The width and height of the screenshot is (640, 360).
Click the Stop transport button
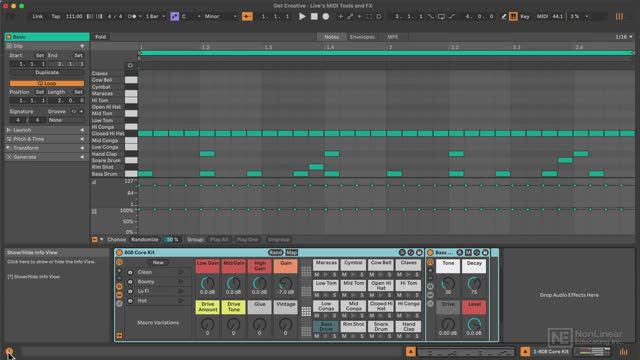tap(314, 16)
